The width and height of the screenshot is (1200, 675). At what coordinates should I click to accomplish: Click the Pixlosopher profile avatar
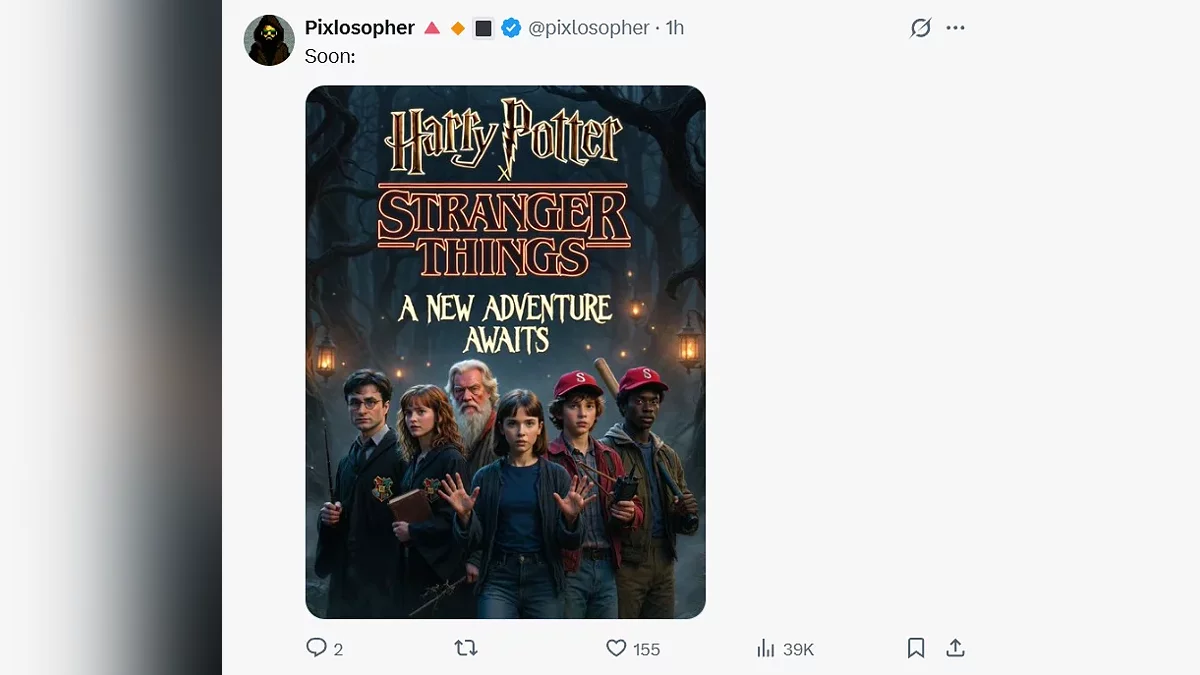pos(269,41)
